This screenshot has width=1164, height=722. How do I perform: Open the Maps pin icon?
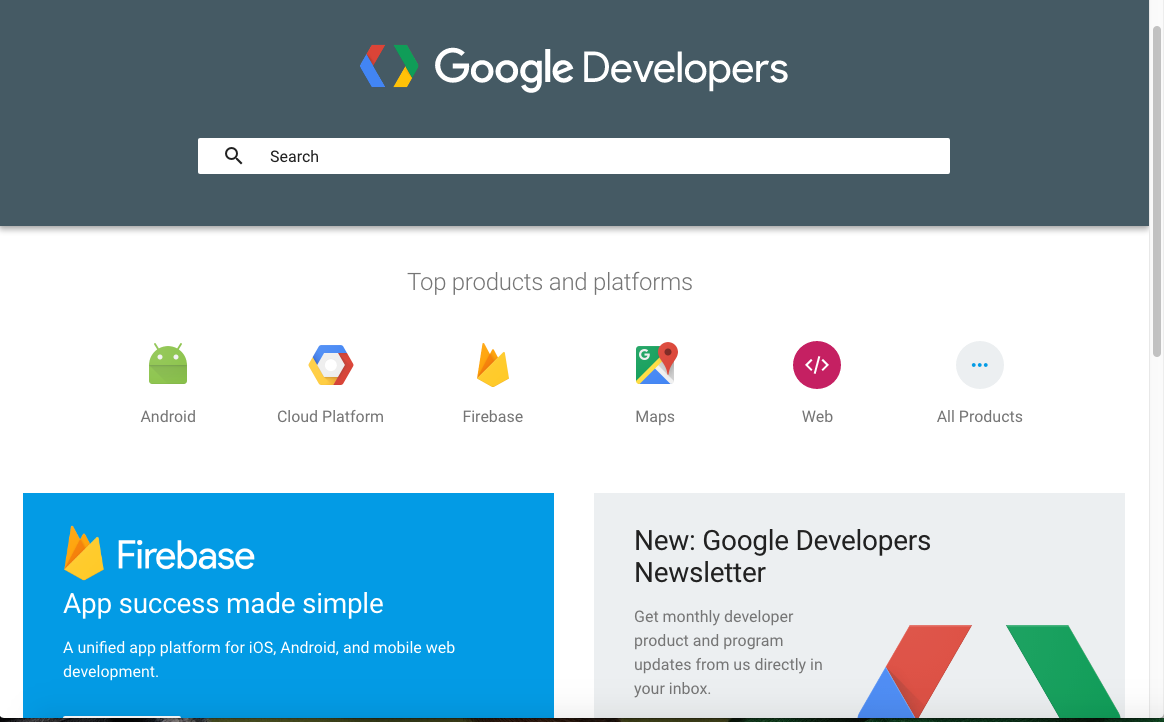[x=655, y=365]
